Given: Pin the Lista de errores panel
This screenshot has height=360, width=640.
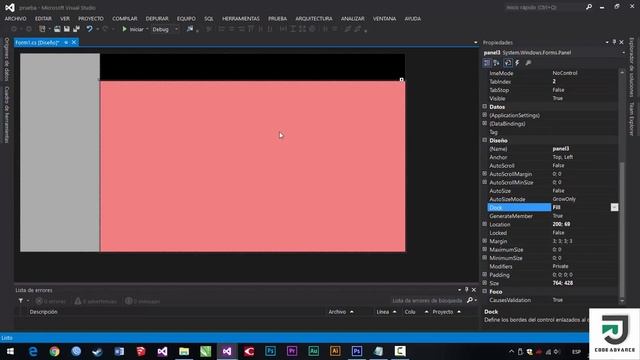Looking at the screenshot, I should 467,290.
